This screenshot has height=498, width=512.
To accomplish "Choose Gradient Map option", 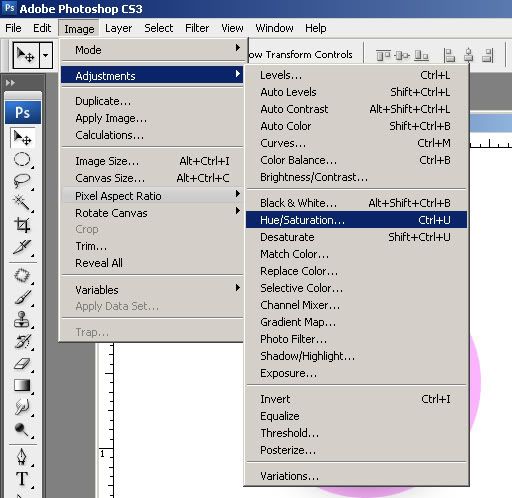I will [356, 322].
